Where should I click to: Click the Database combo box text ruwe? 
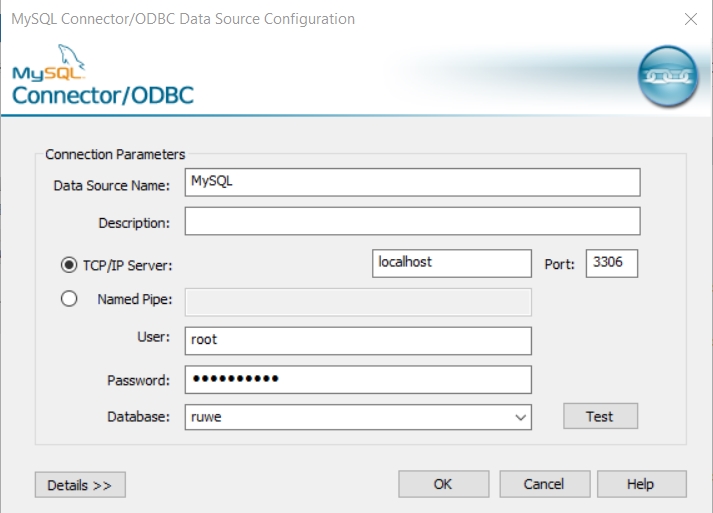tap(206, 417)
